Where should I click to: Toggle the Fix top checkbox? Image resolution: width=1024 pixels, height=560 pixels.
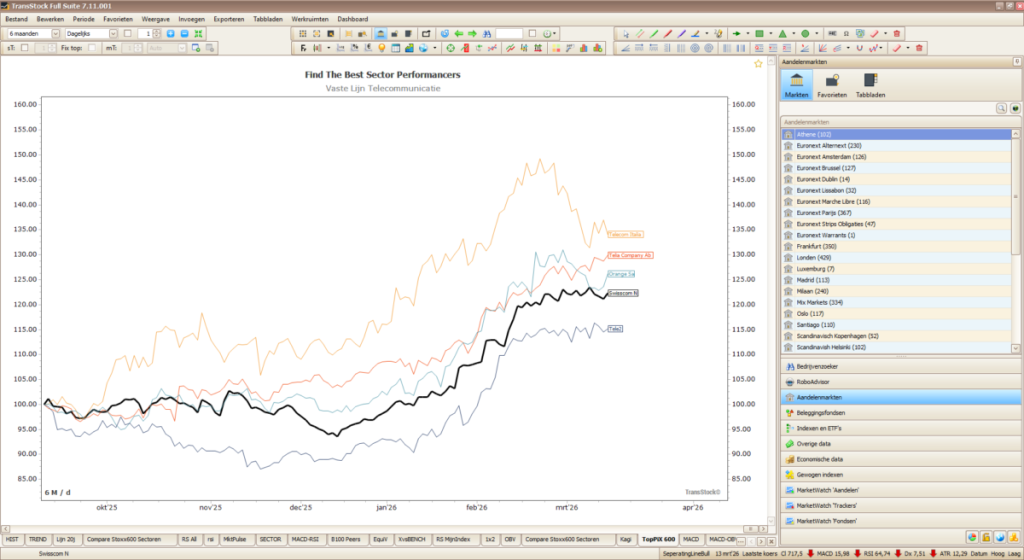click(x=91, y=48)
